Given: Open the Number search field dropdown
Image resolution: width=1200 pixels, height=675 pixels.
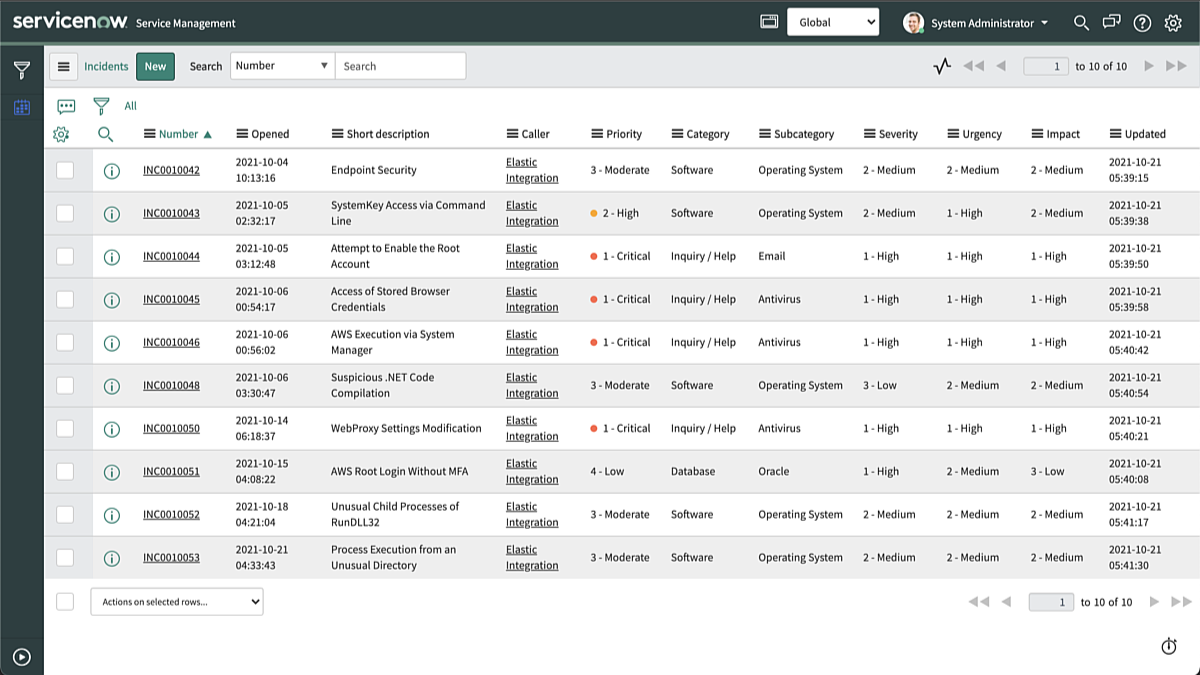Looking at the screenshot, I should (x=283, y=66).
